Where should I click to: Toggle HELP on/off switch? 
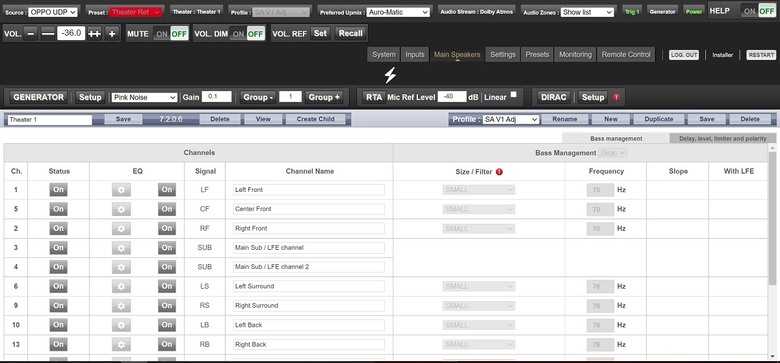[x=758, y=11]
